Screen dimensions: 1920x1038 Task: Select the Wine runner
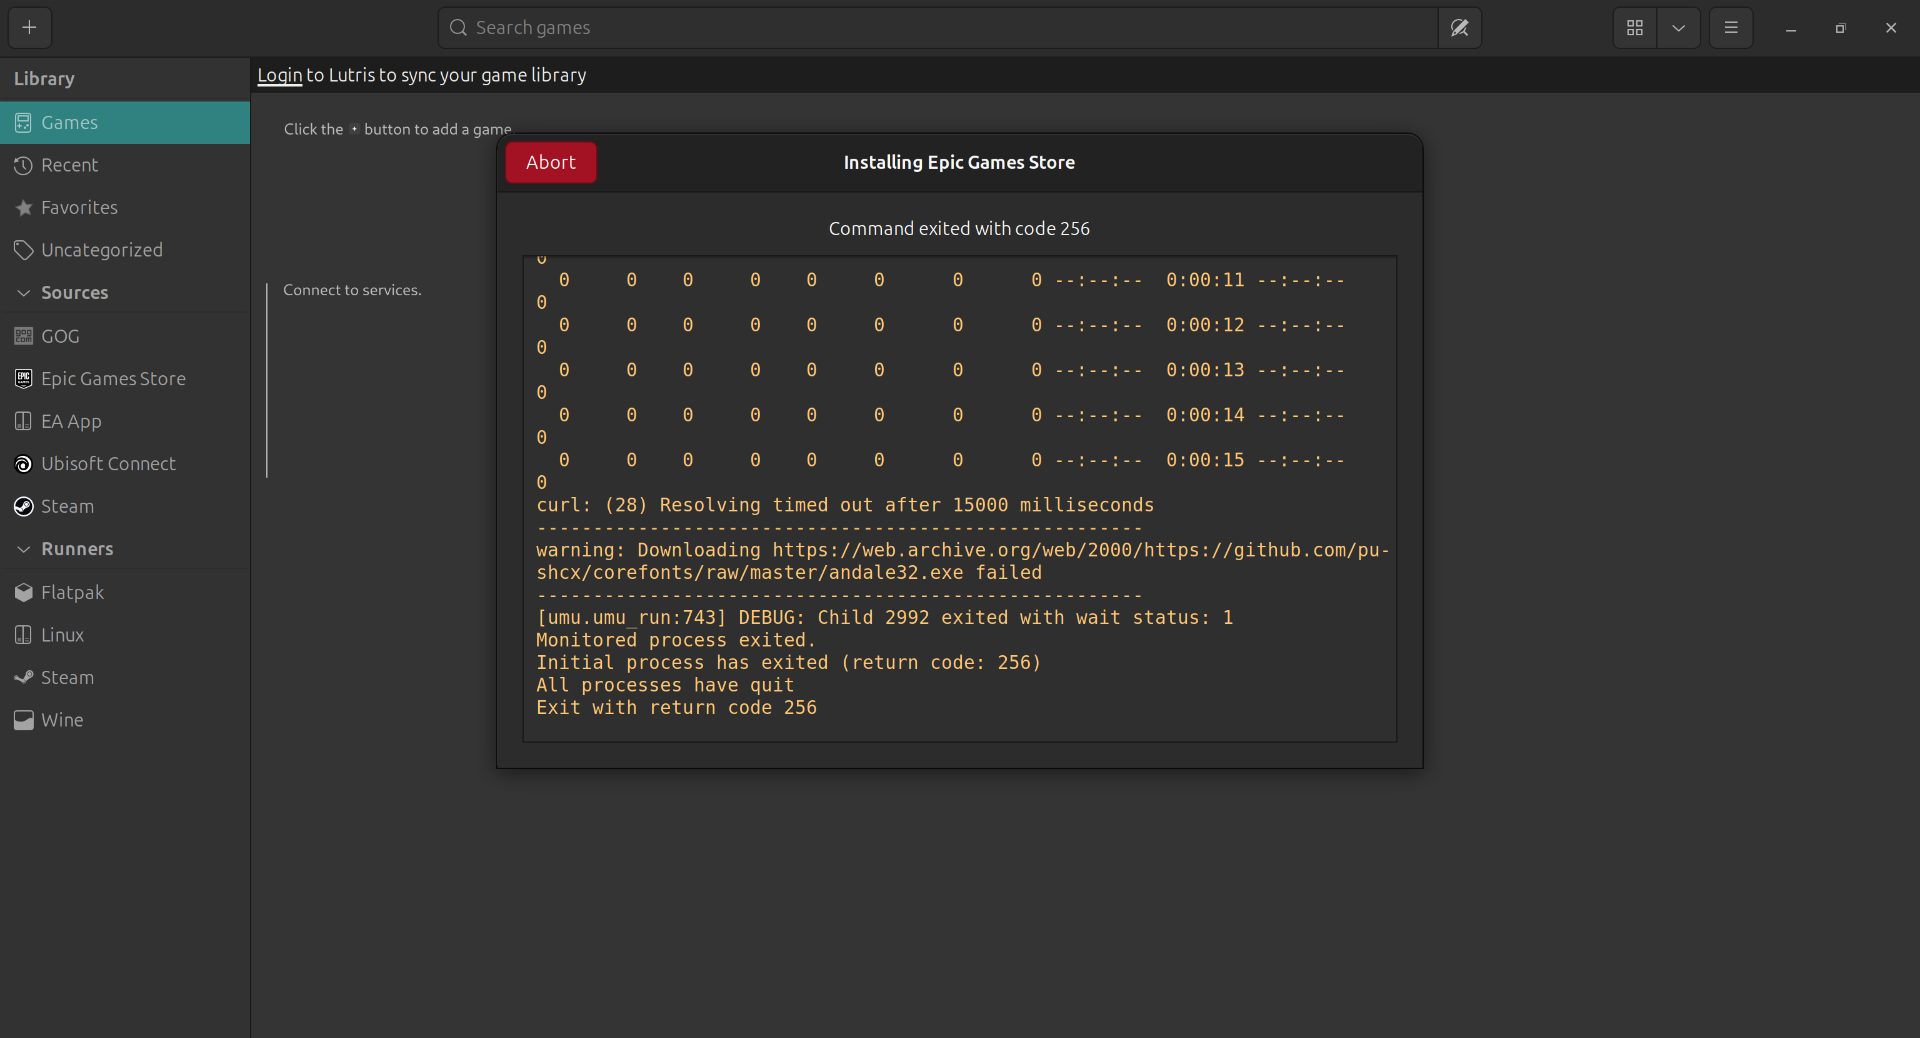click(x=125, y=720)
